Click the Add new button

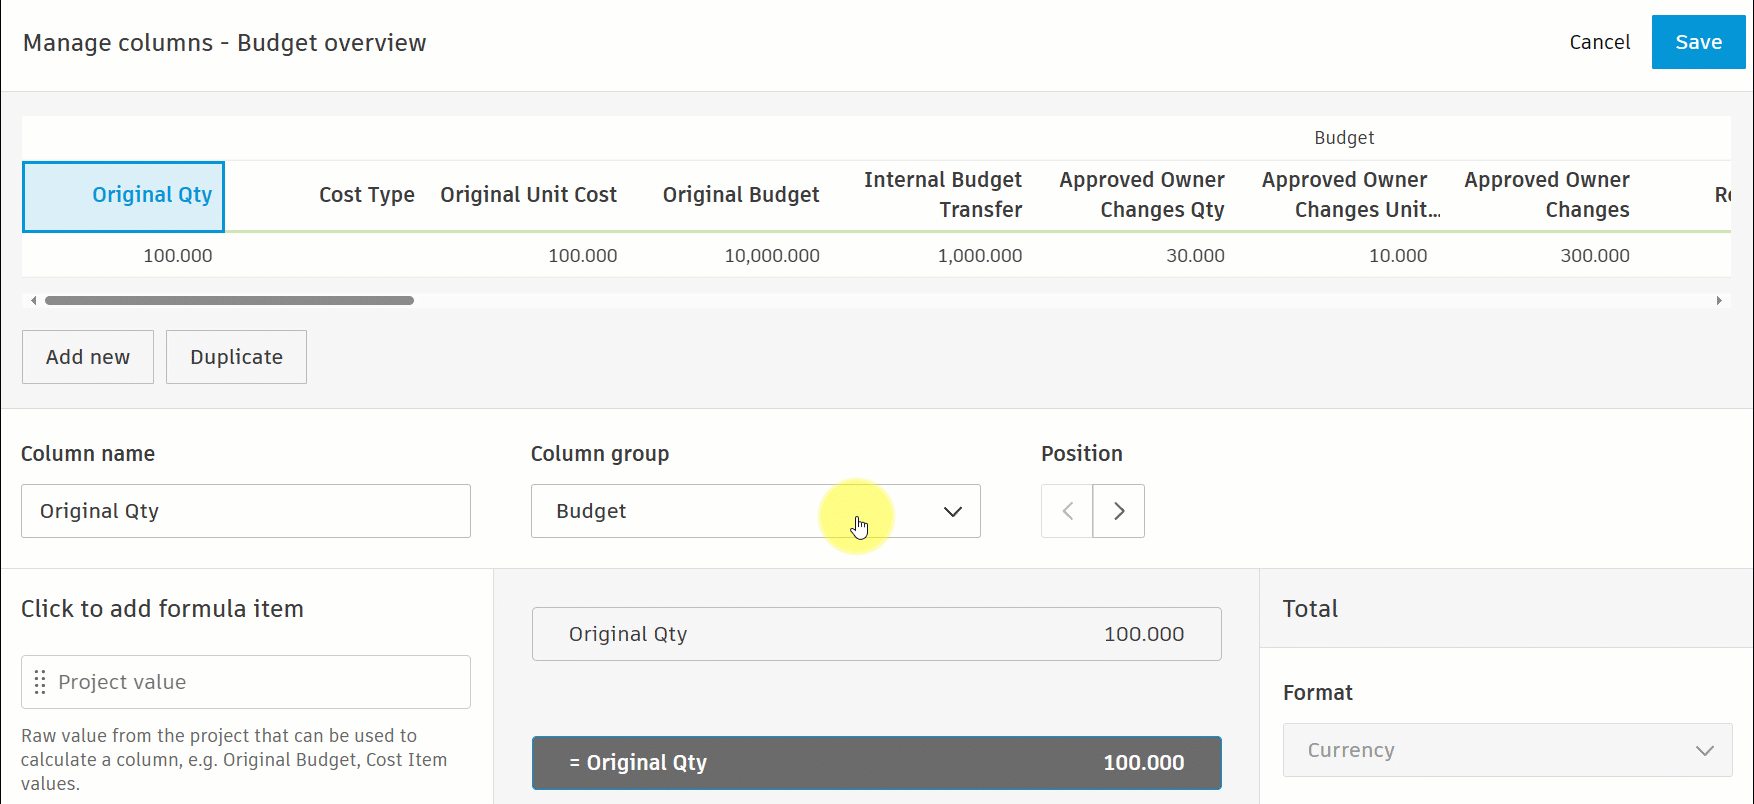[88, 357]
